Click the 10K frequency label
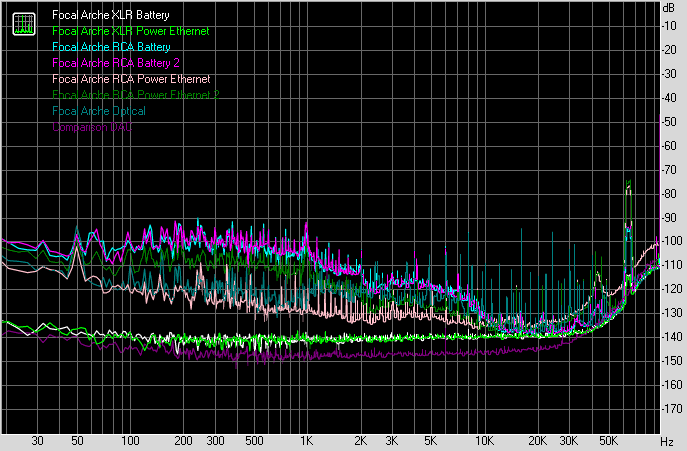The height and width of the screenshot is (451, 687). 485,441
